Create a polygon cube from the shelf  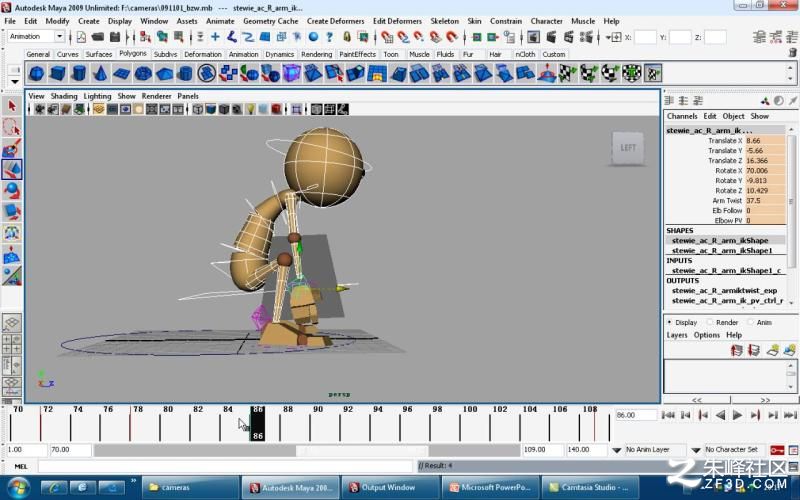click(57, 73)
